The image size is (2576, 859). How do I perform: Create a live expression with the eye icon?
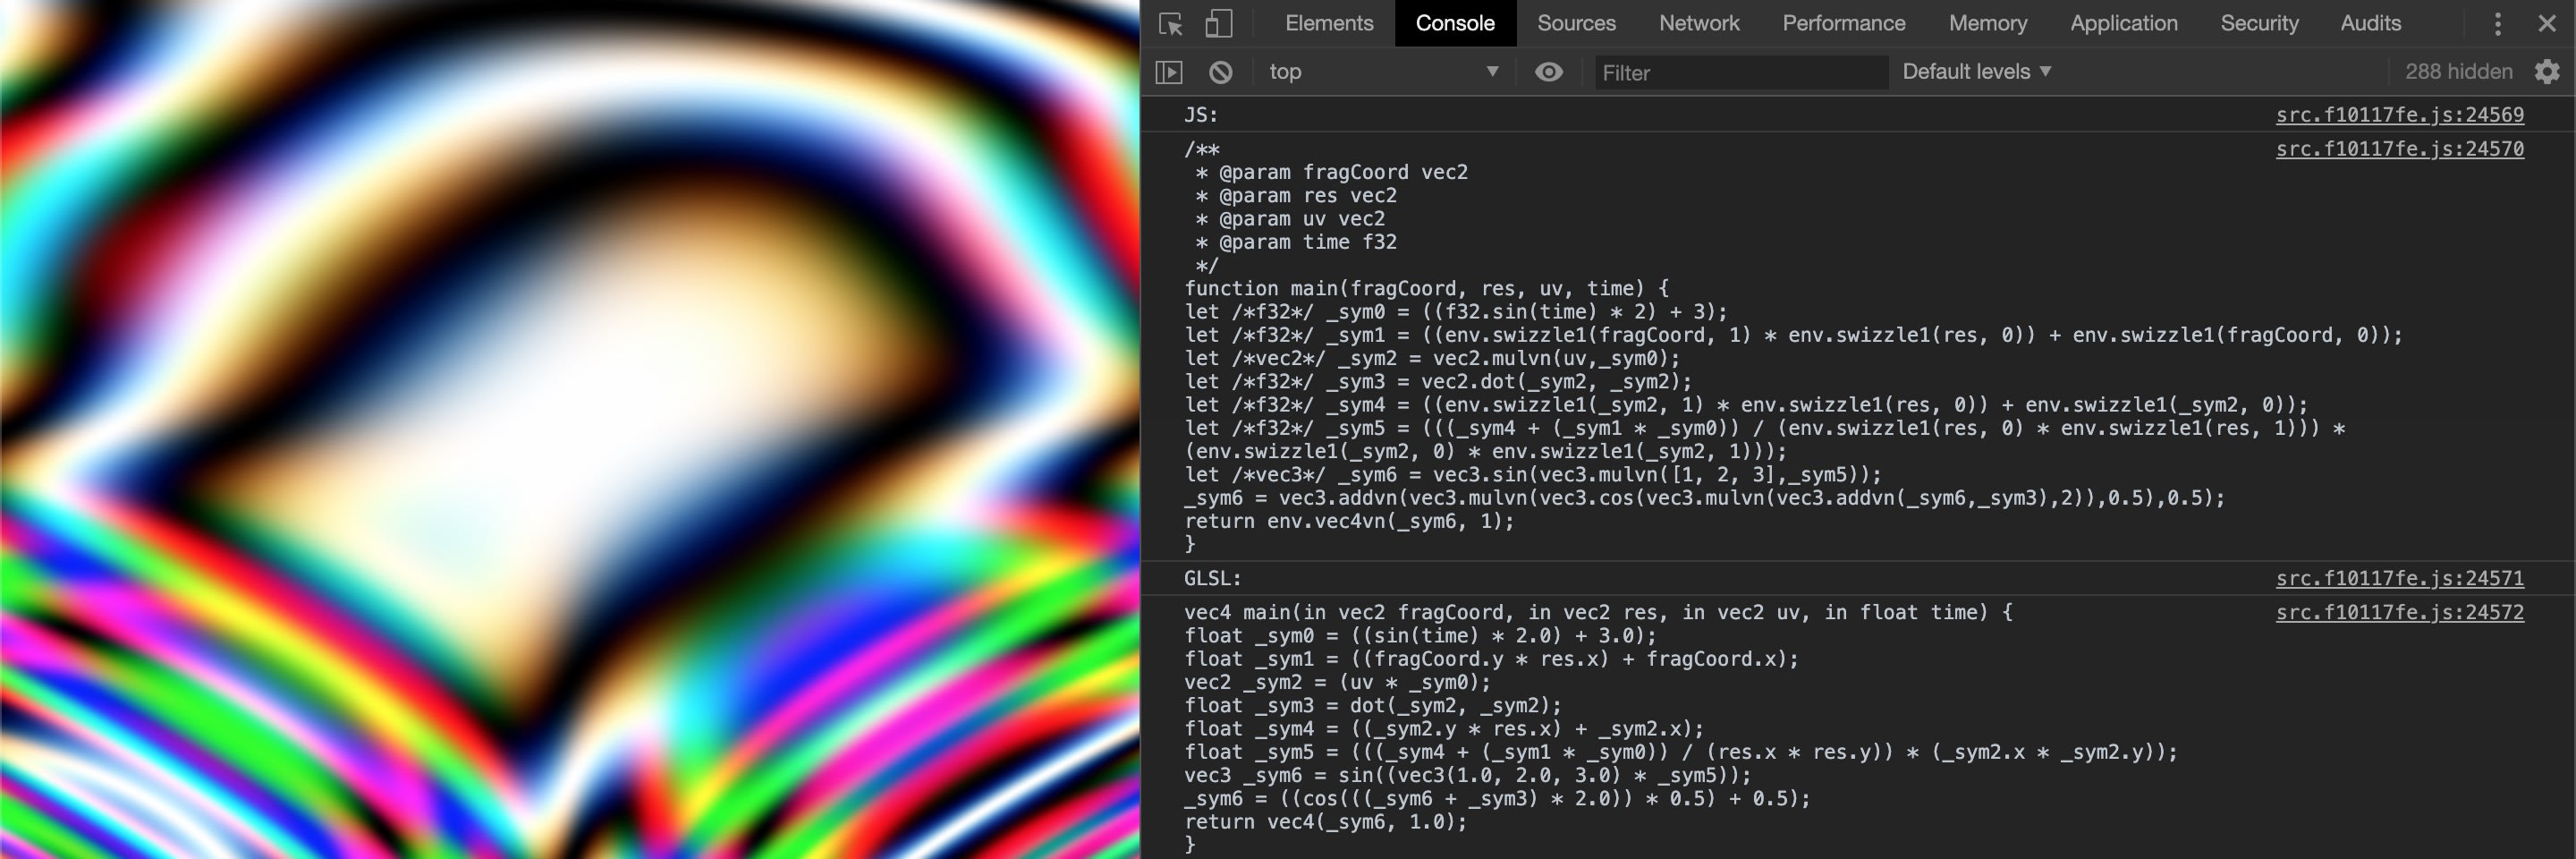click(x=1549, y=71)
